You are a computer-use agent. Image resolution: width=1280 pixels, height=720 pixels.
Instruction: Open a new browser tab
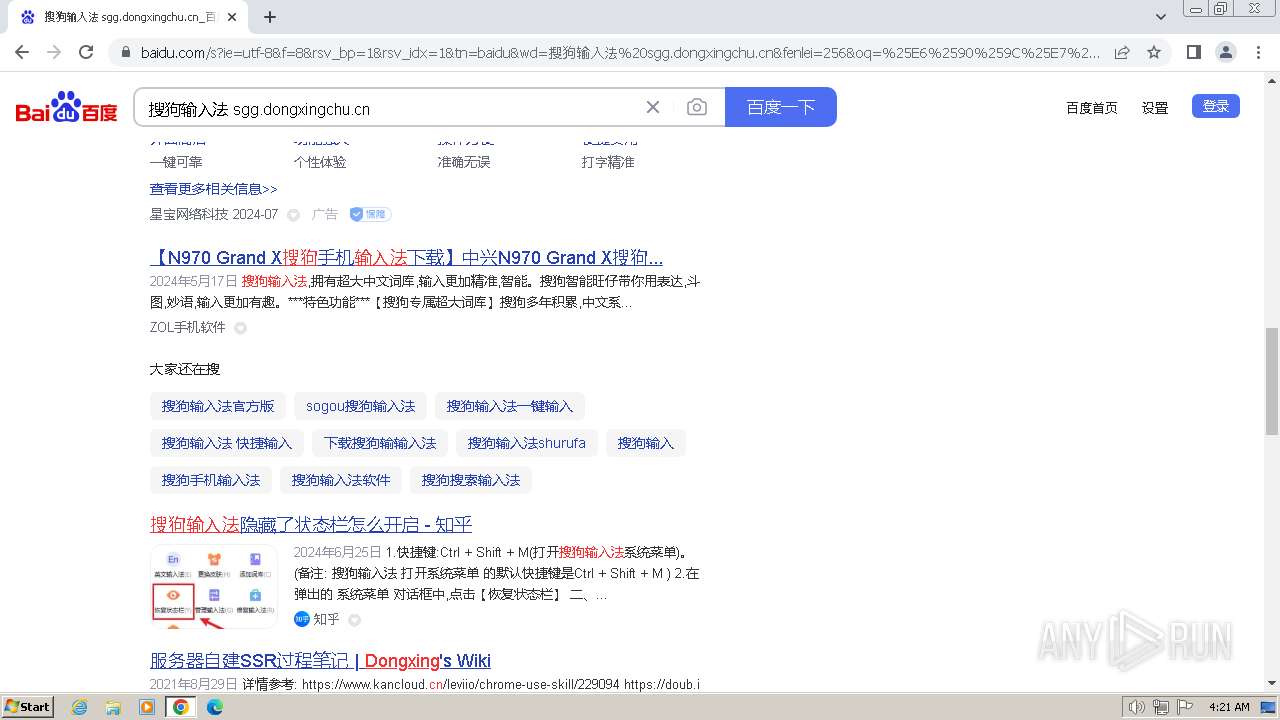[x=270, y=17]
